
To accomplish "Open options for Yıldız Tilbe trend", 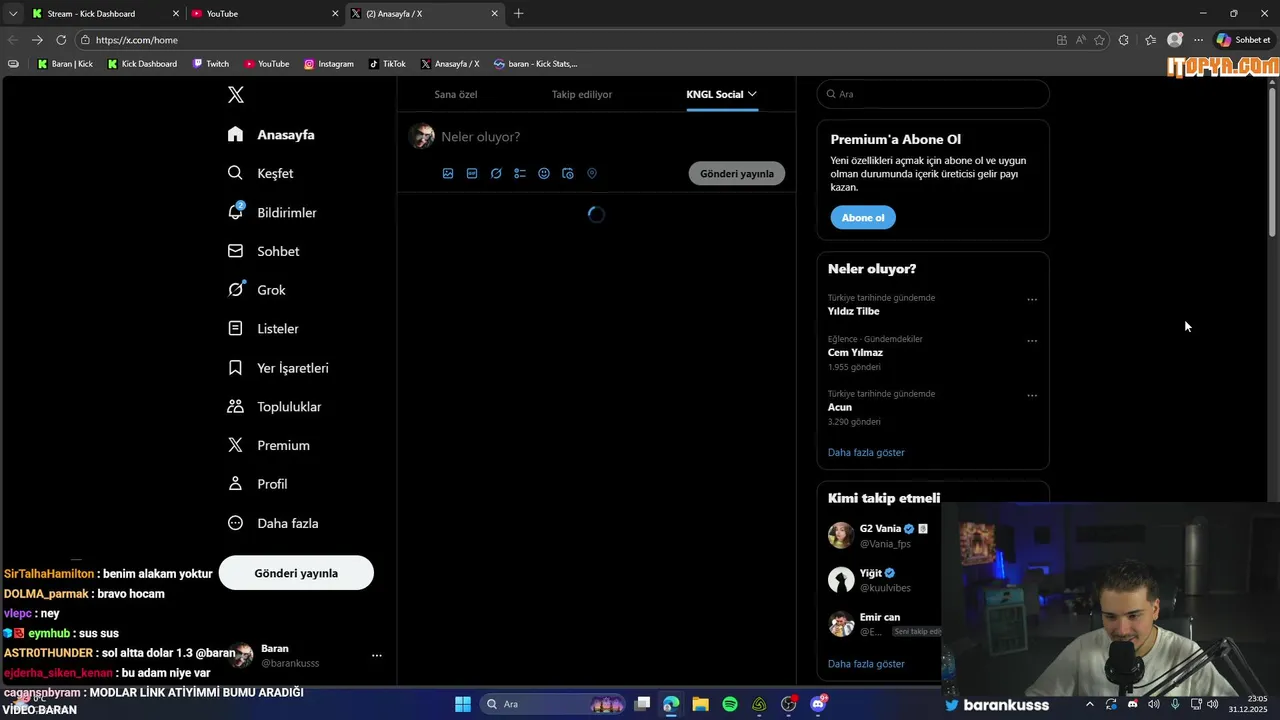I will pyautogui.click(x=1032, y=299).
